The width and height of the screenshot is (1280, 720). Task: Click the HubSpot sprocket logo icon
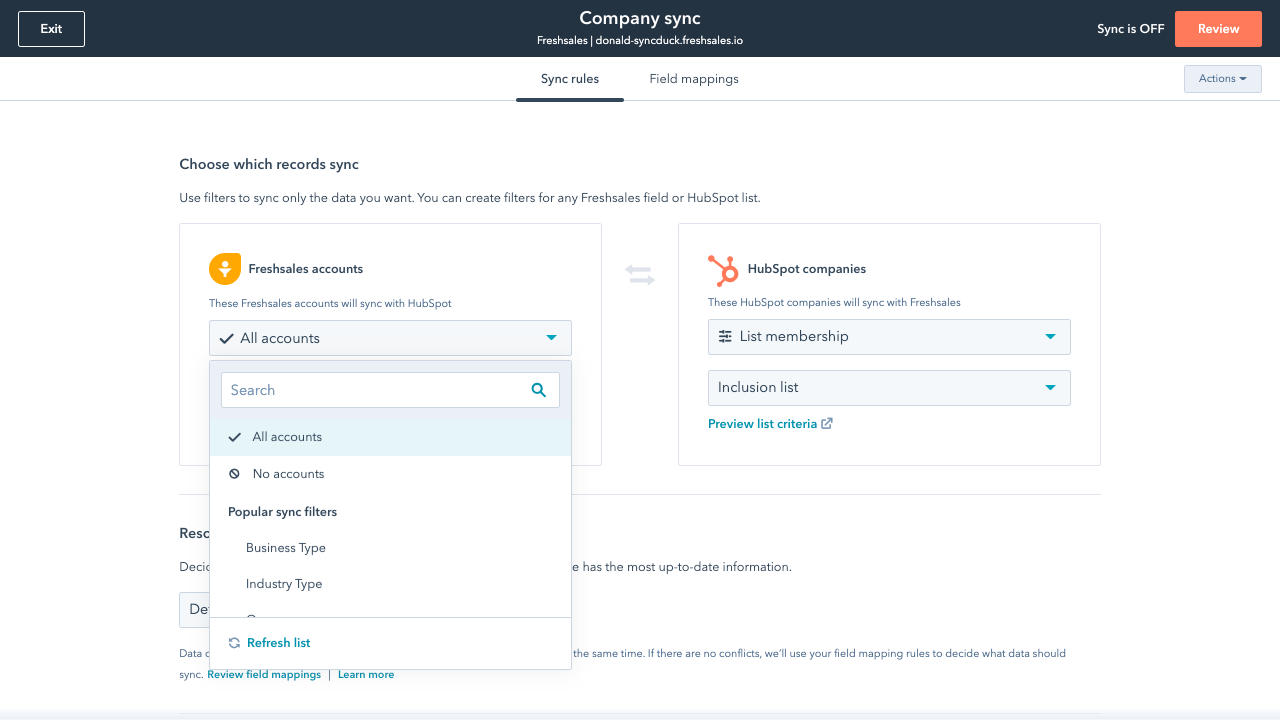(x=723, y=270)
